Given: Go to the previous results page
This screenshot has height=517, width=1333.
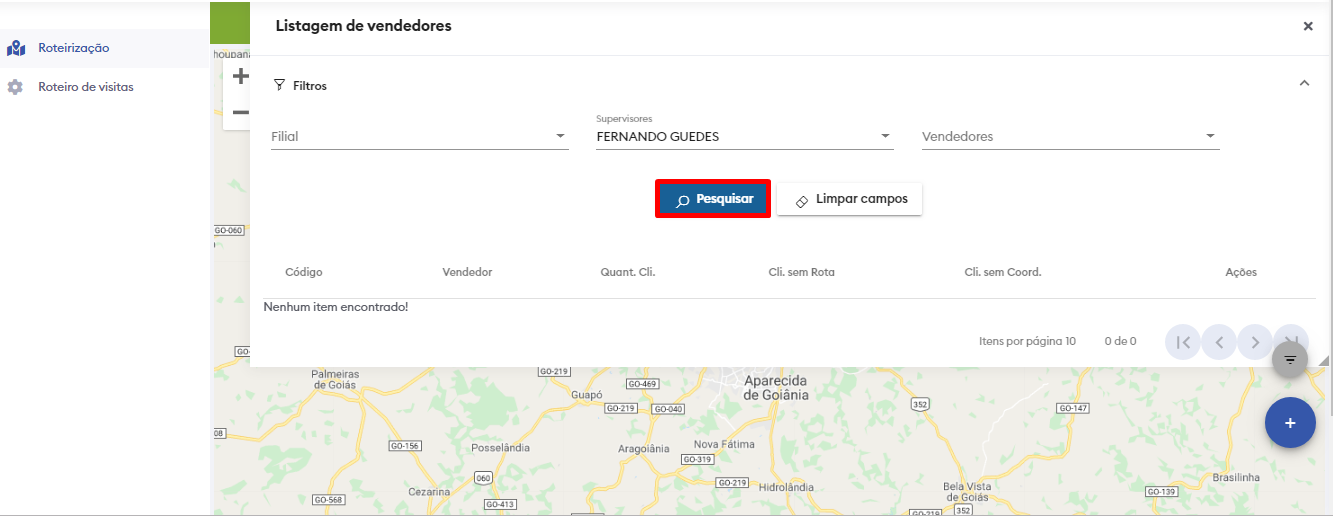Looking at the screenshot, I should click(1219, 342).
